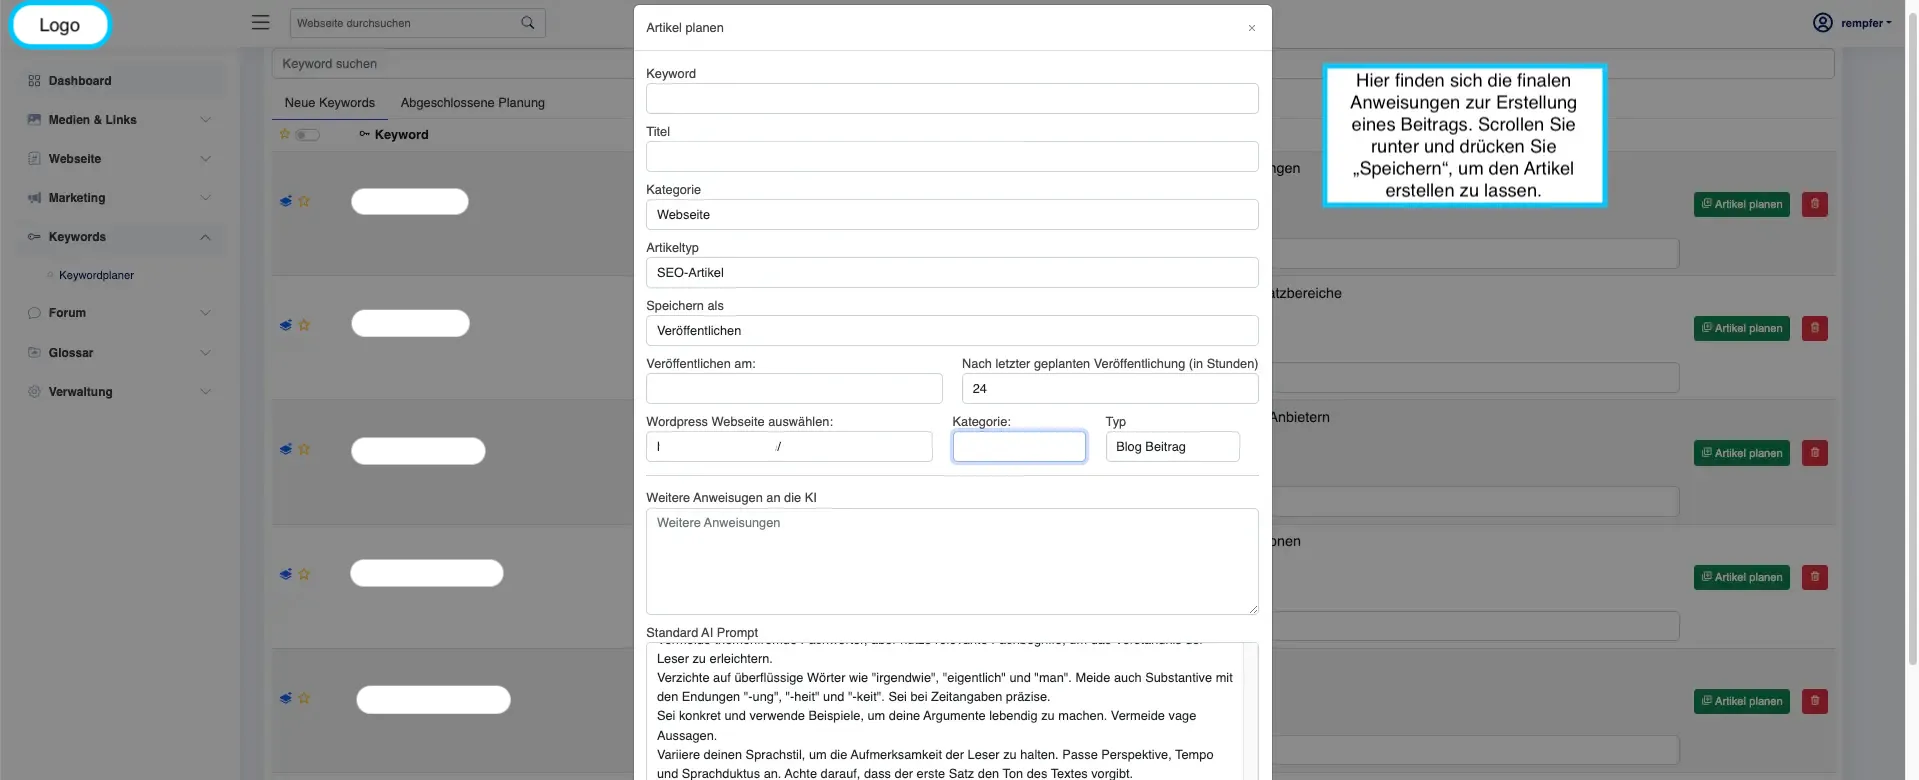
Task: Click the Dashboard grid icon in sidebar
Action: tap(34, 81)
